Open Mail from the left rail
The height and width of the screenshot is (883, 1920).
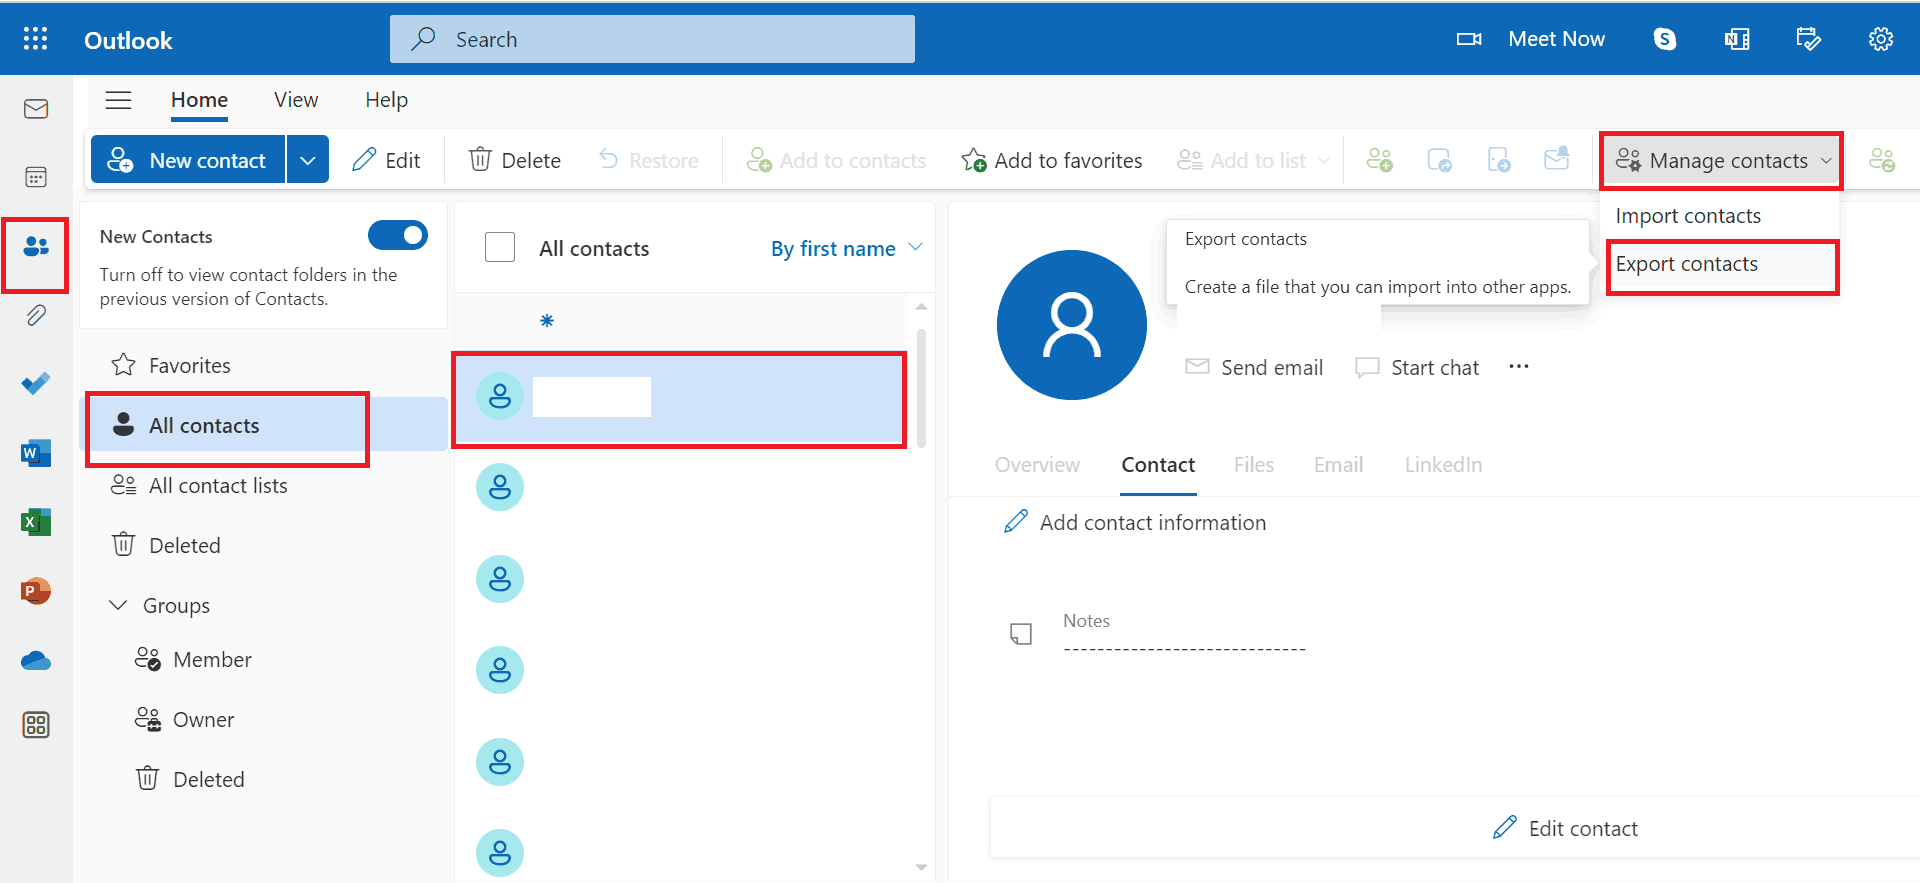coord(36,109)
